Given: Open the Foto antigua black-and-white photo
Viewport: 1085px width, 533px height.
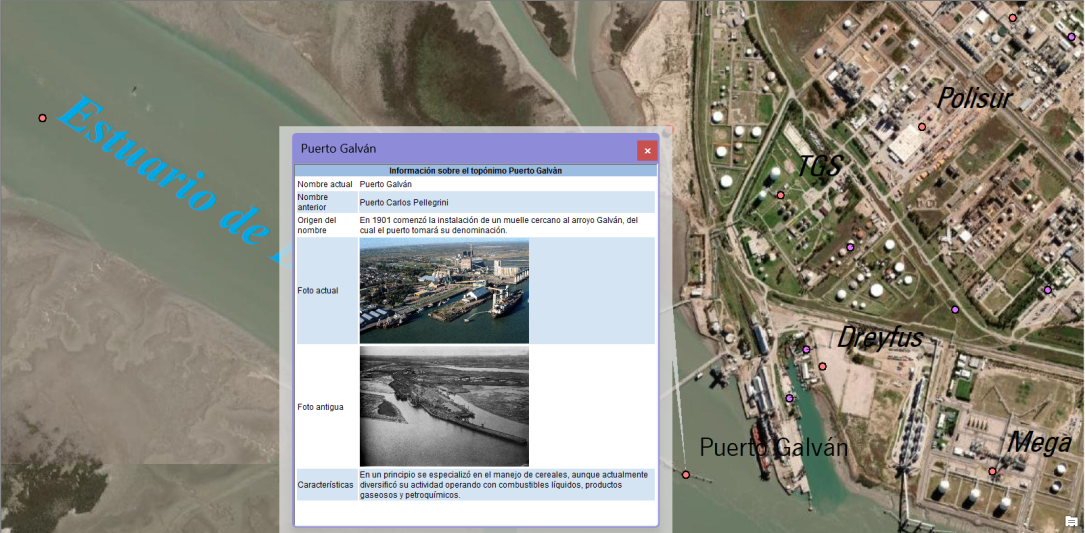Looking at the screenshot, I should pos(444,406).
